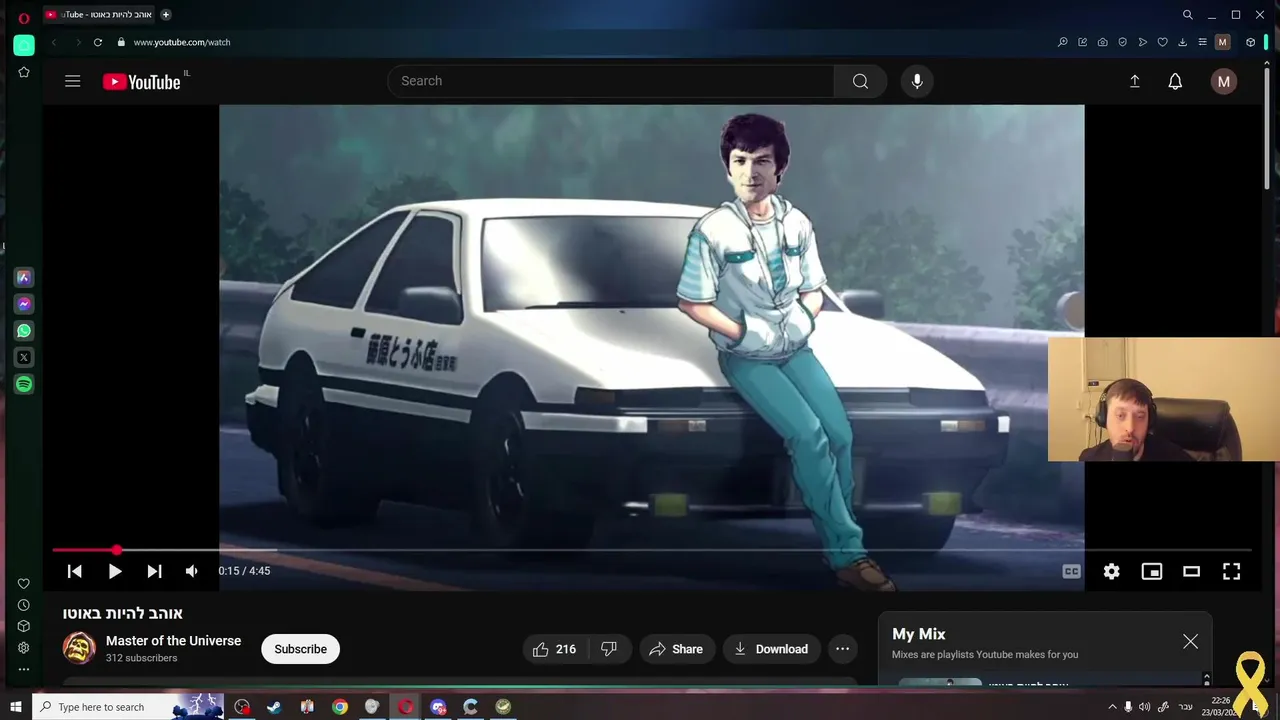Open Messenger in the Opera sidebar
1280x720 pixels.
[24, 304]
